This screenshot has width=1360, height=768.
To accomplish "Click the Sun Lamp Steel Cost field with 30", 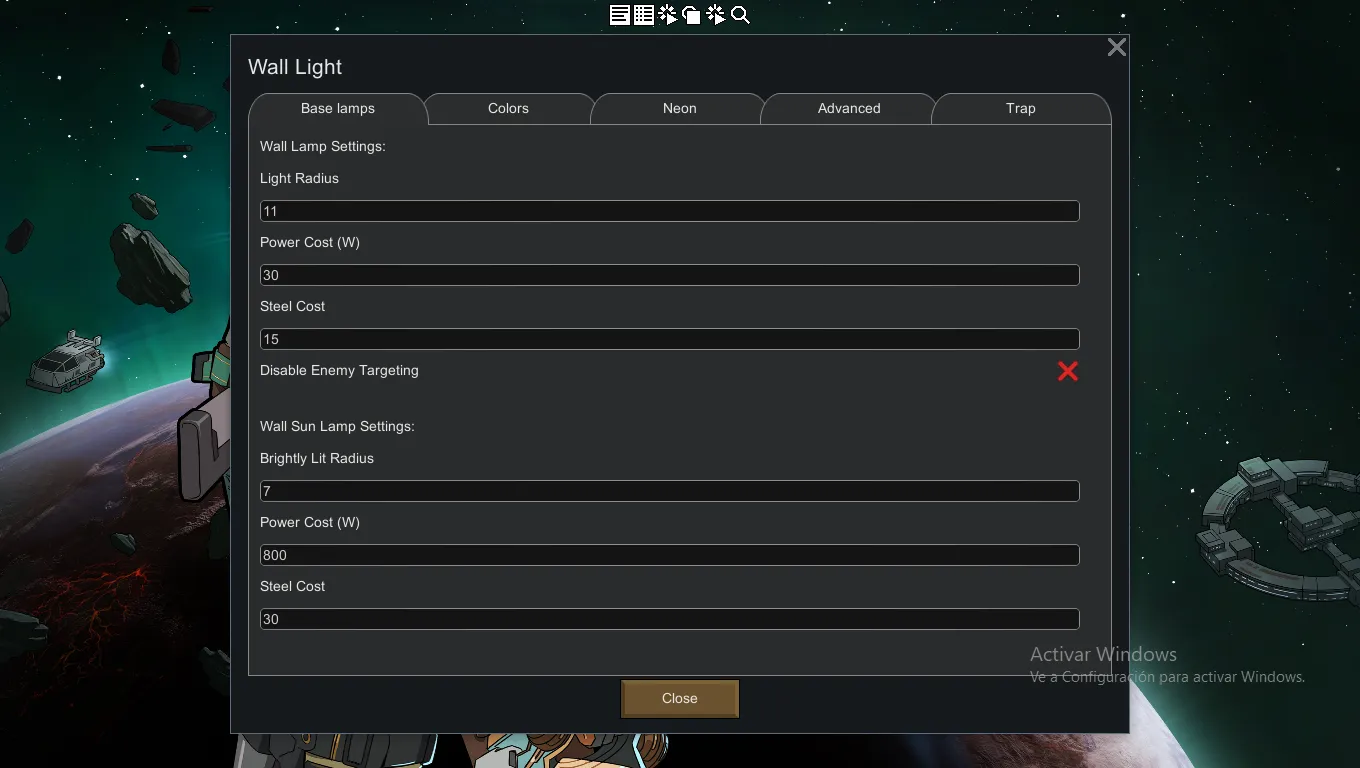I will (670, 619).
